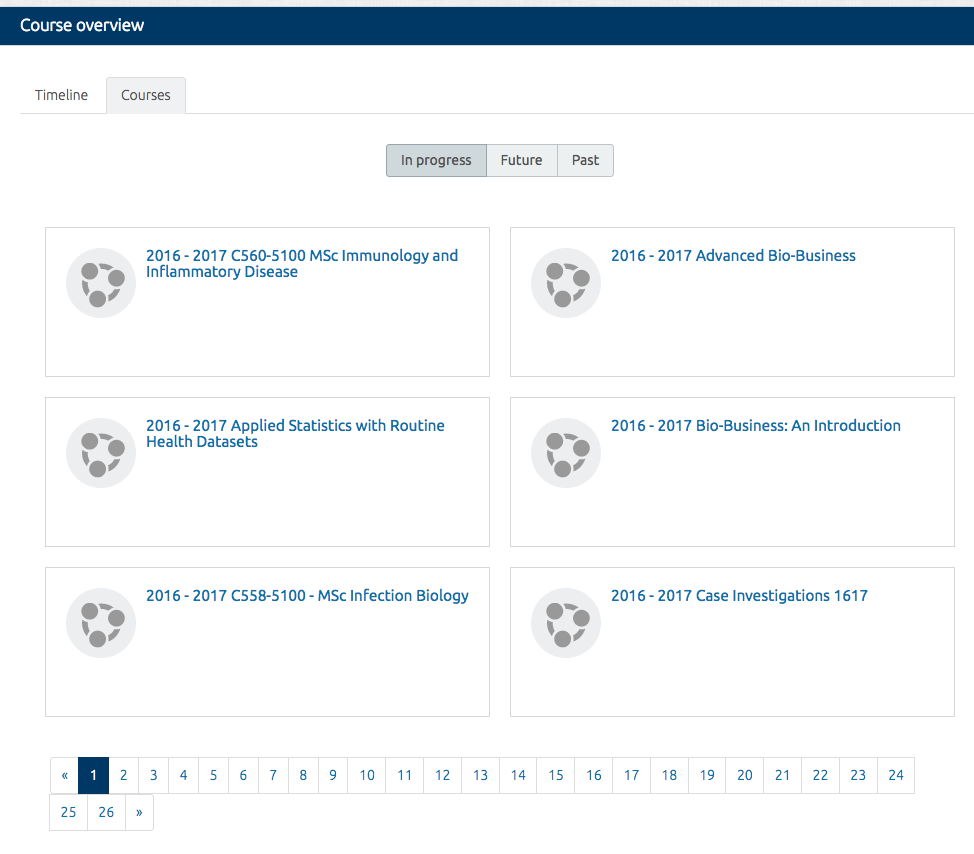Go to page 22
Viewport: 974px width, 854px height.
point(821,775)
